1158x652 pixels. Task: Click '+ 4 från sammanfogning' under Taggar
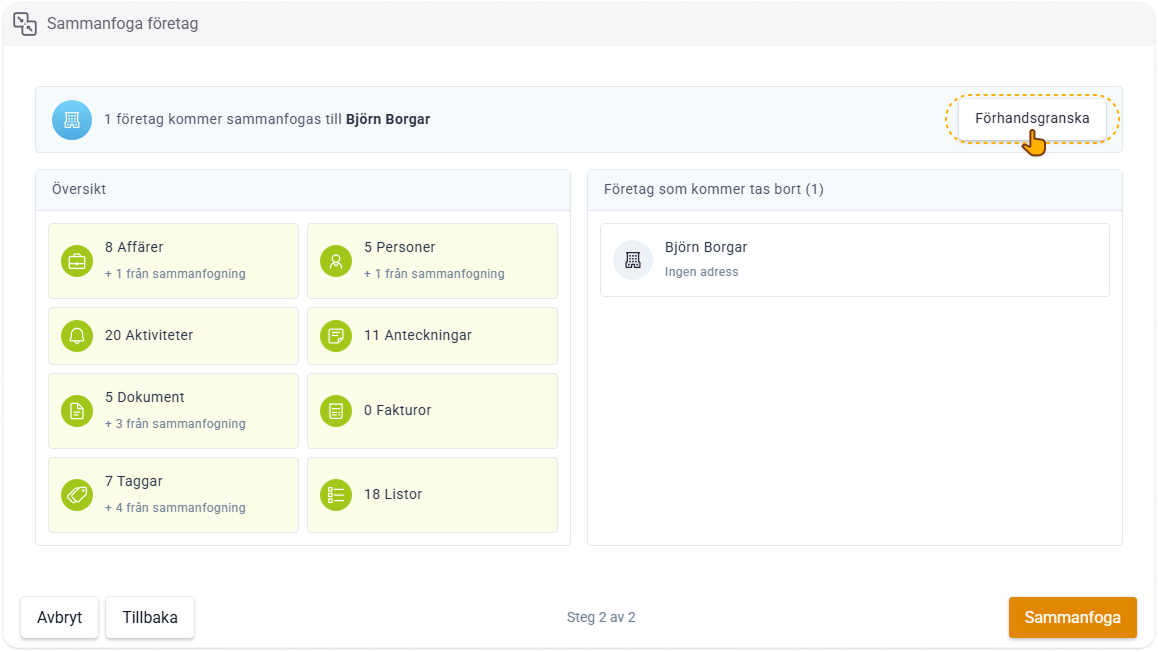(175, 508)
